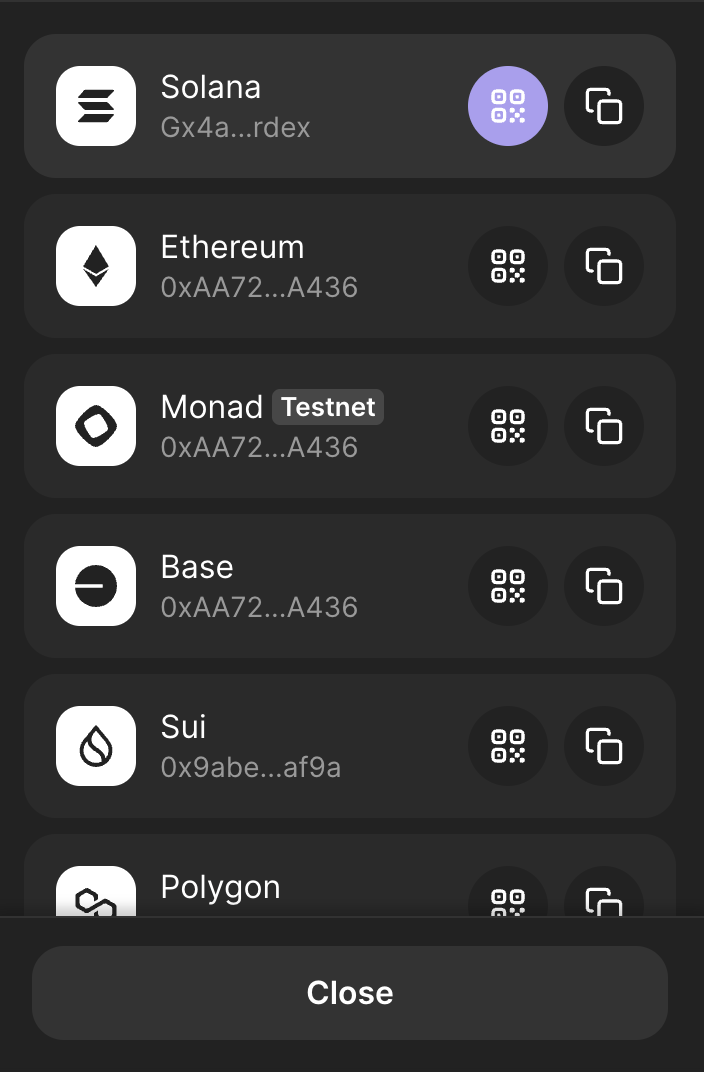Display QR code for Base address
The image size is (704, 1072).
click(508, 586)
